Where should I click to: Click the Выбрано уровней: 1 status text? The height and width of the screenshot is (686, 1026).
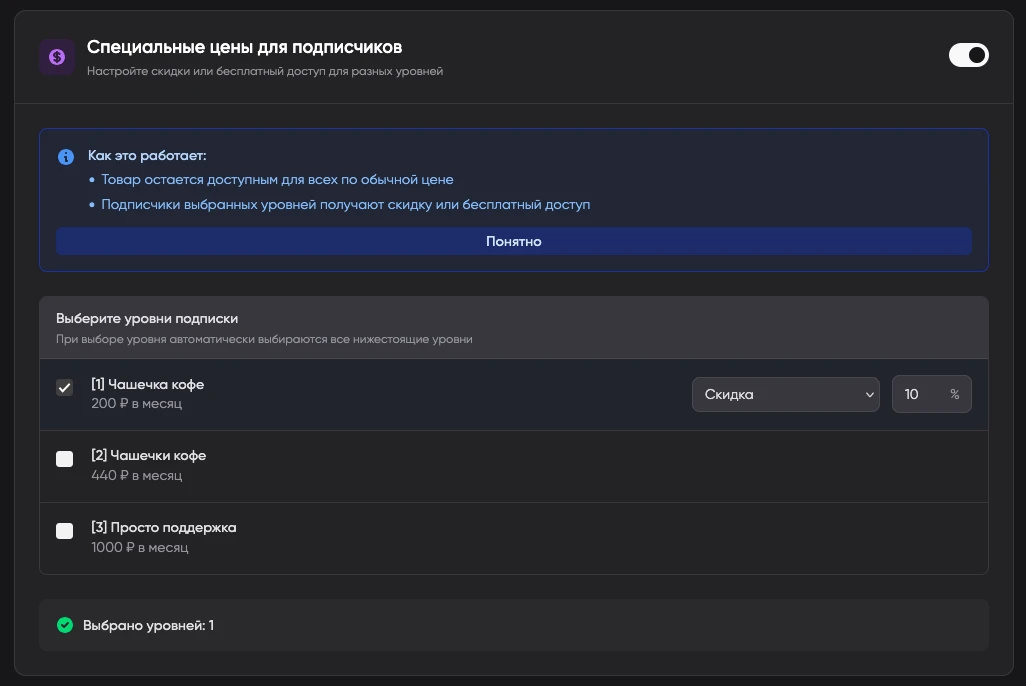(x=148, y=625)
